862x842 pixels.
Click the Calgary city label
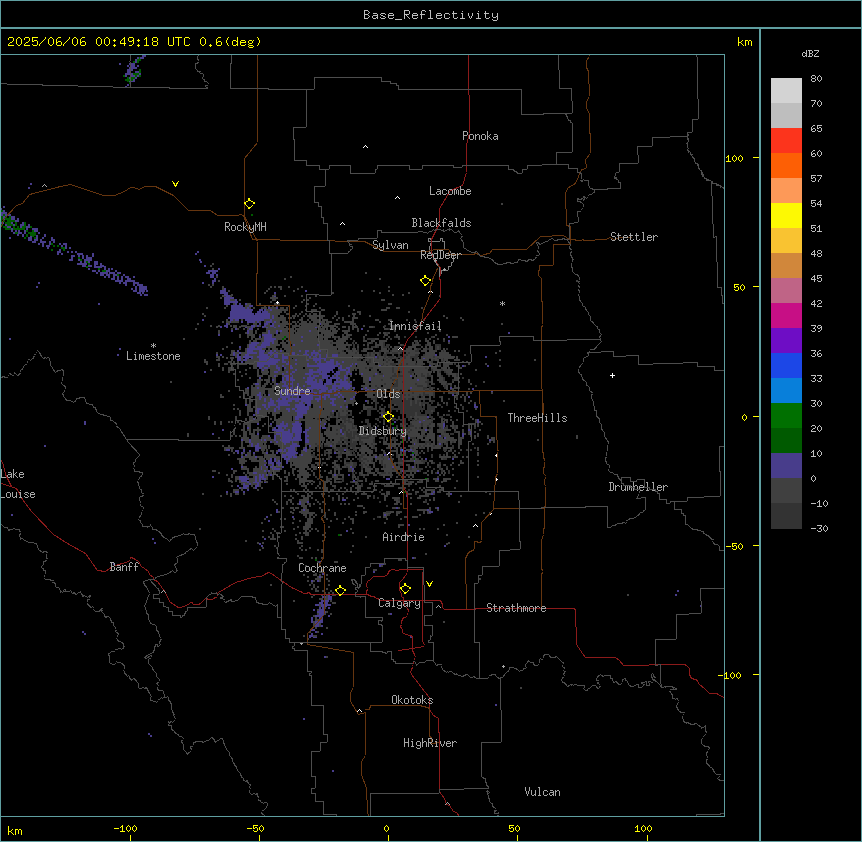[399, 603]
